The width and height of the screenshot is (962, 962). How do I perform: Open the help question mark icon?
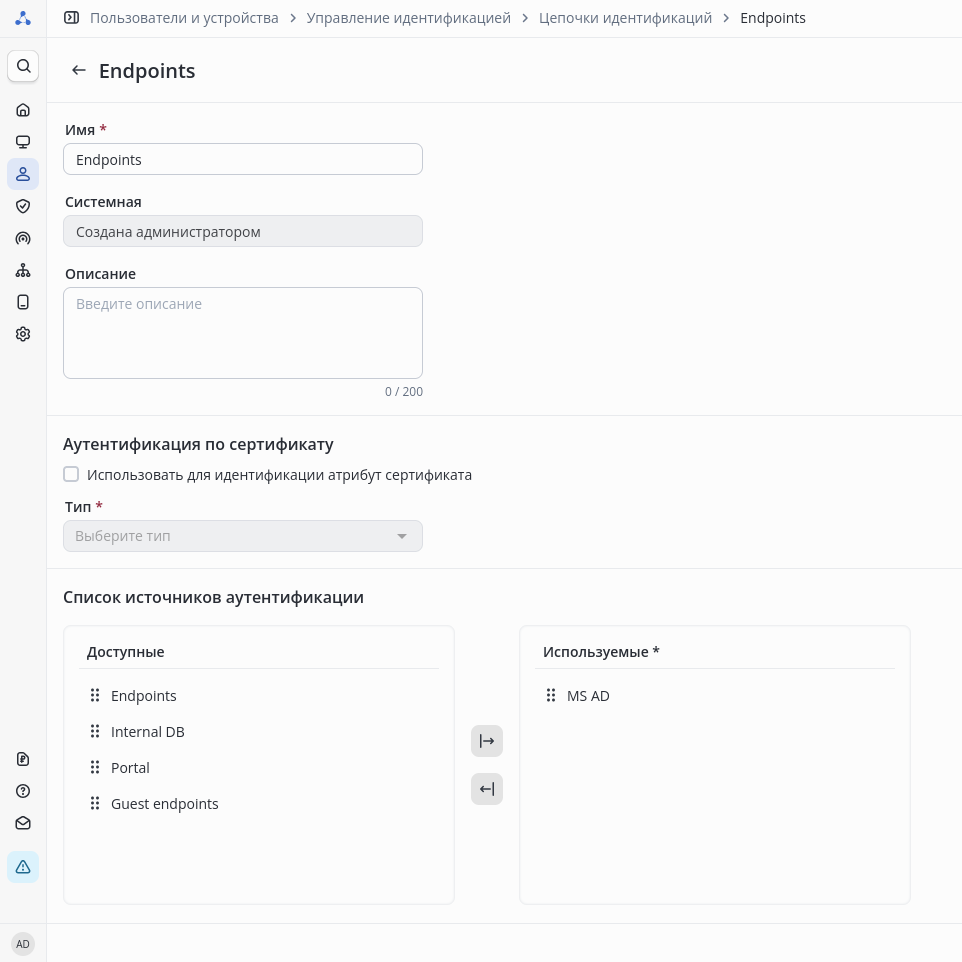(x=23, y=791)
